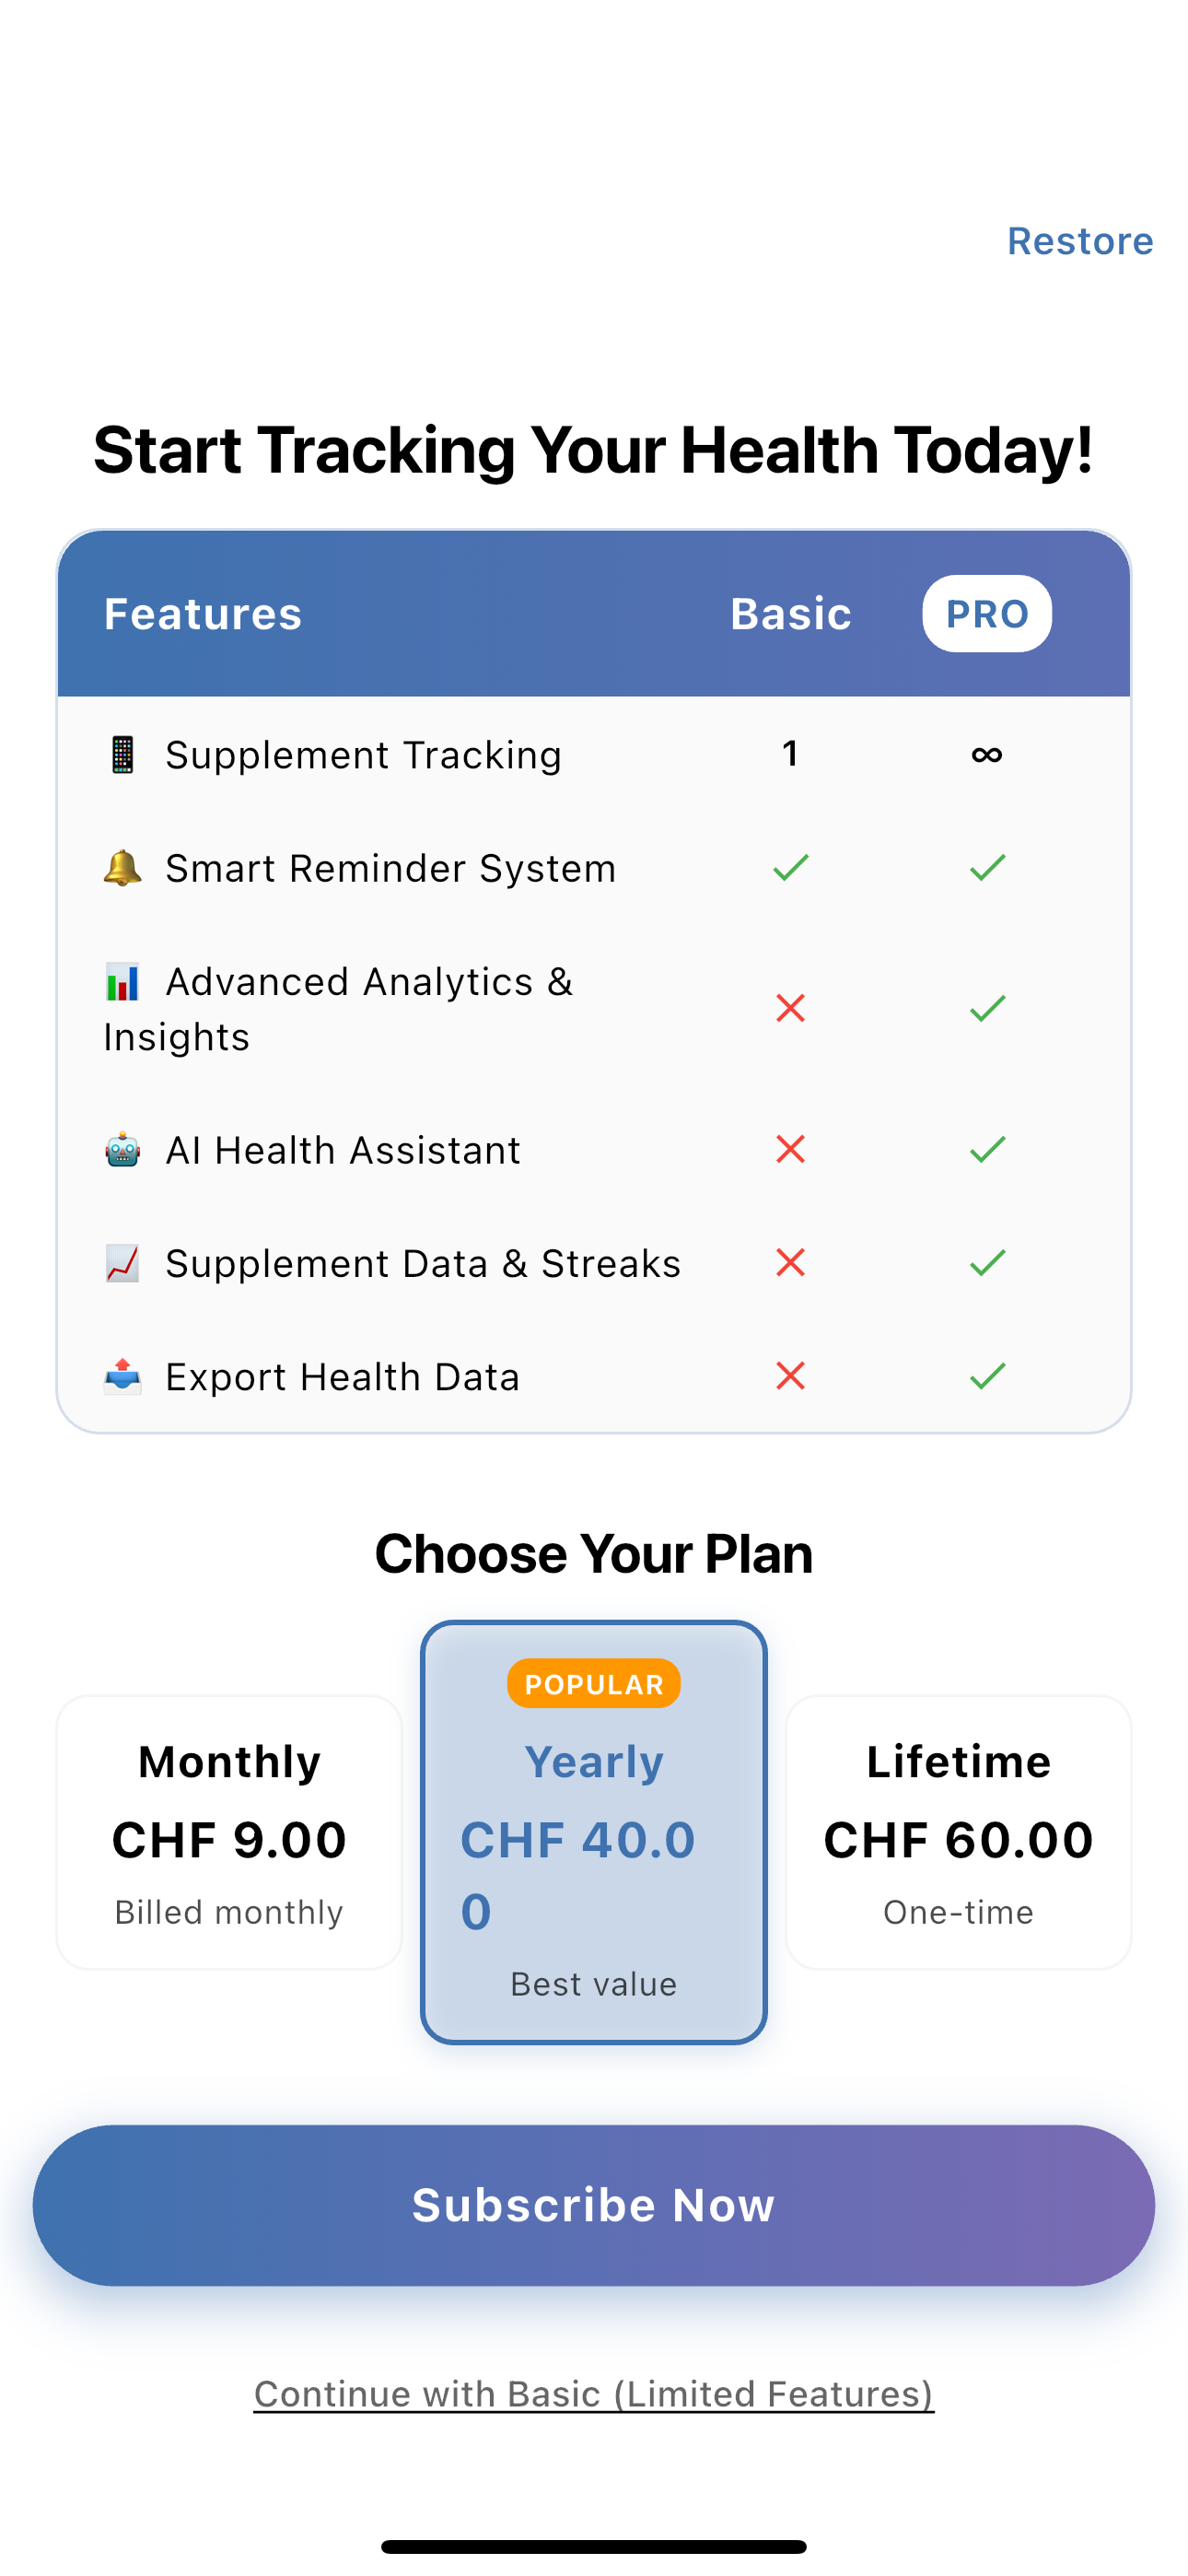This screenshot has width=1188, height=2576.
Task: Select the Monthly CHF 9.00 plan
Action: (x=229, y=1832)
